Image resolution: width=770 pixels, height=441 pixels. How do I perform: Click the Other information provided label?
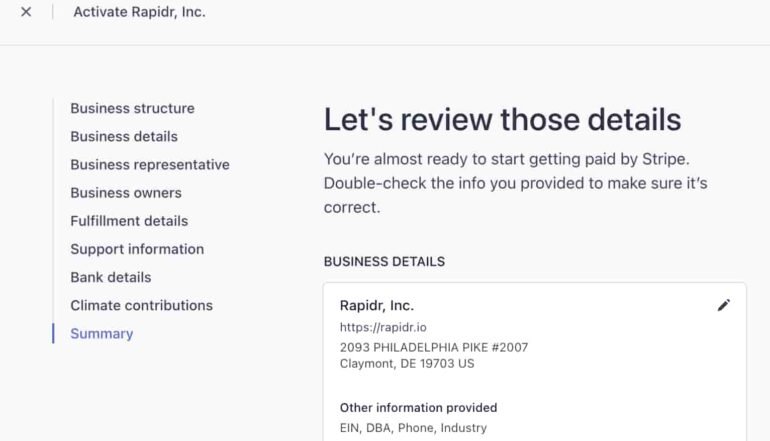pos(418,407)
